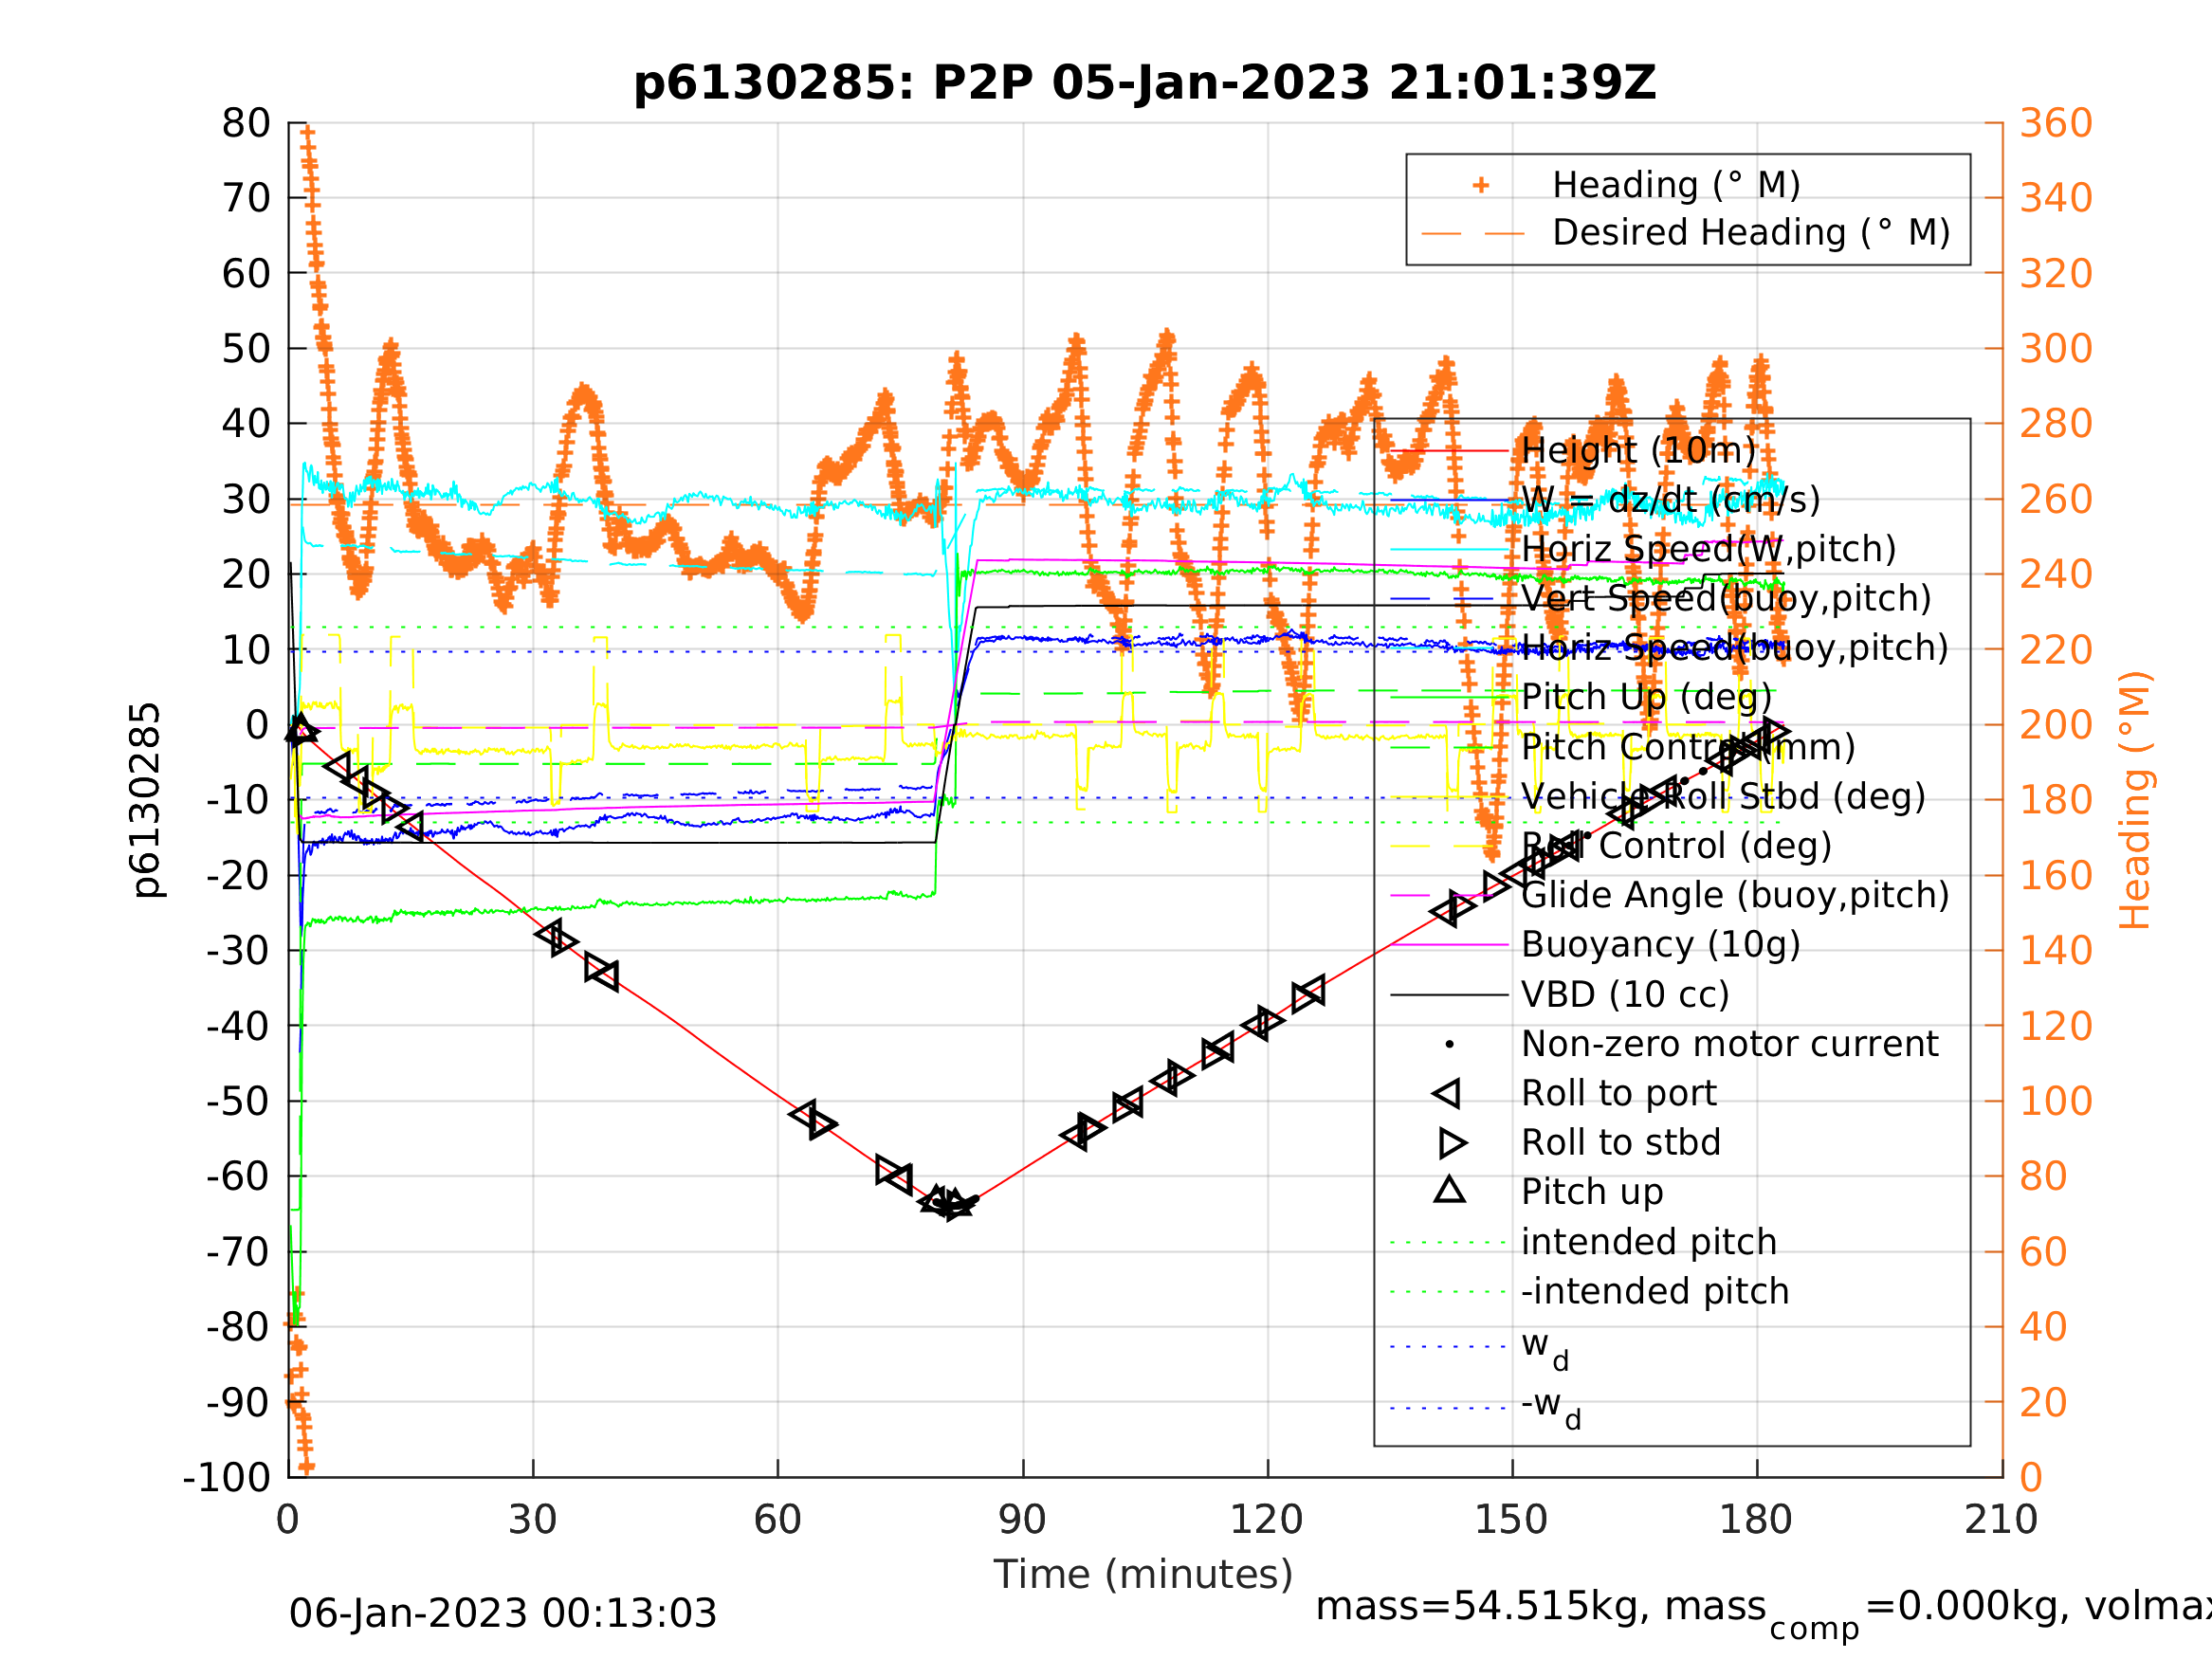Click the '50' tick on the left axis
Image resolution: width=2212 pixels, height=1659 pixels.
tap(246, 349)
